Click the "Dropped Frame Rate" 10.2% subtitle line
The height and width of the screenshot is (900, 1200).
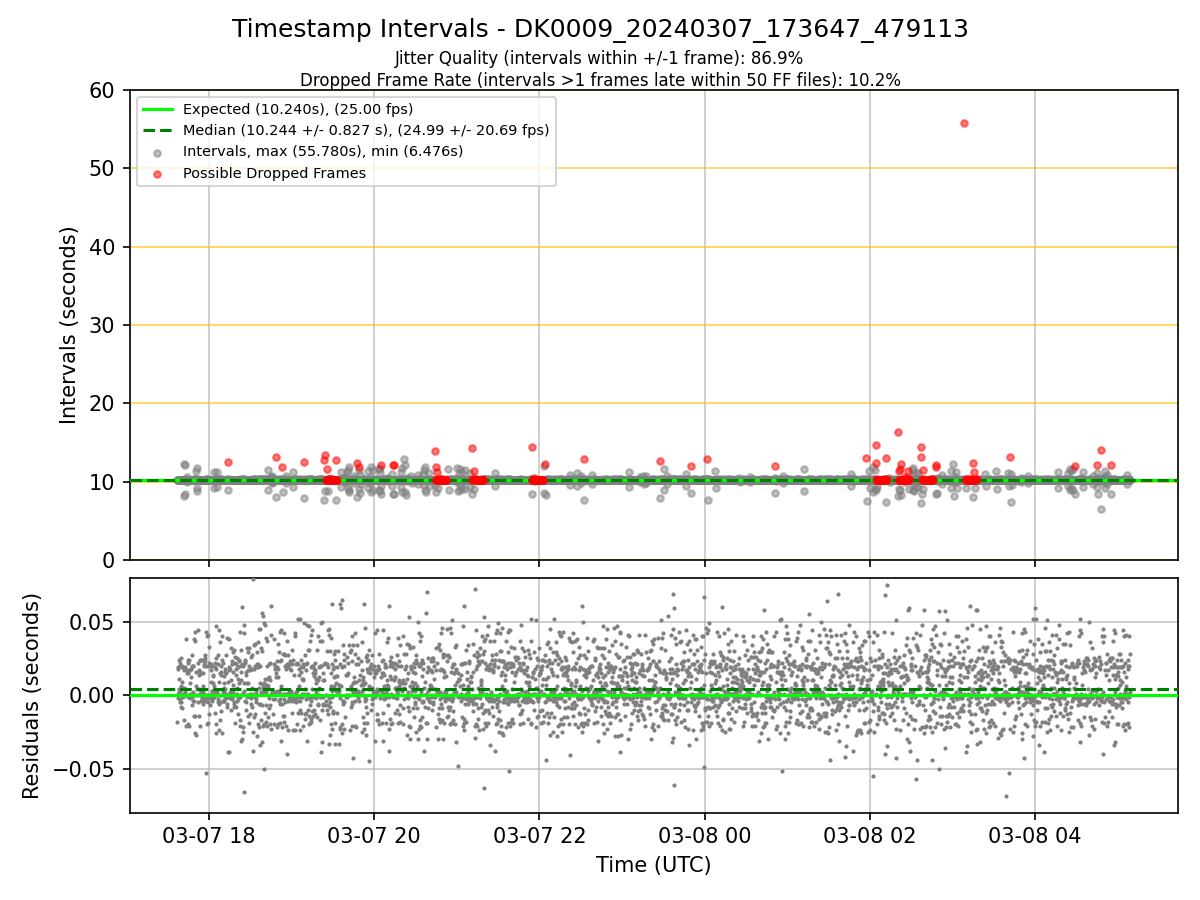(600, 80)
